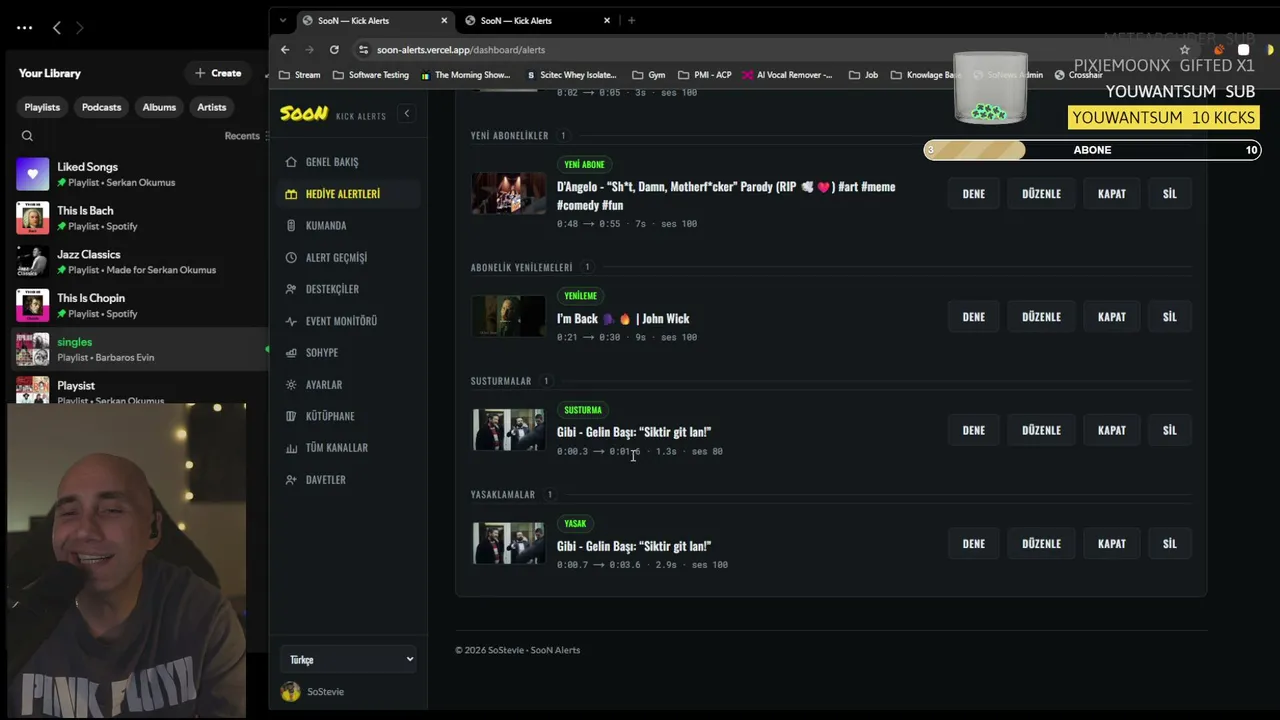Click the SooN logo in dashboard
This screenshot has height=720, width=1280.
coord(304,114)
